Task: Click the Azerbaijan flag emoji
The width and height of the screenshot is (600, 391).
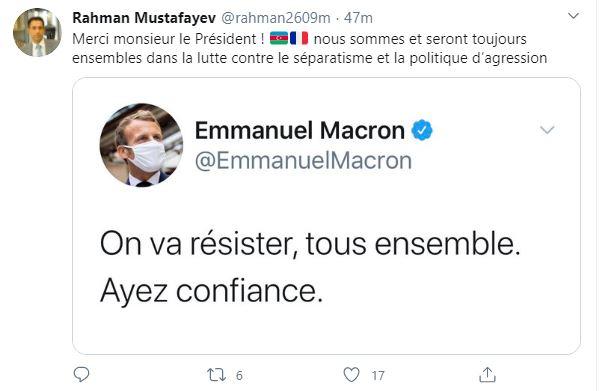Action: (279, 38)
